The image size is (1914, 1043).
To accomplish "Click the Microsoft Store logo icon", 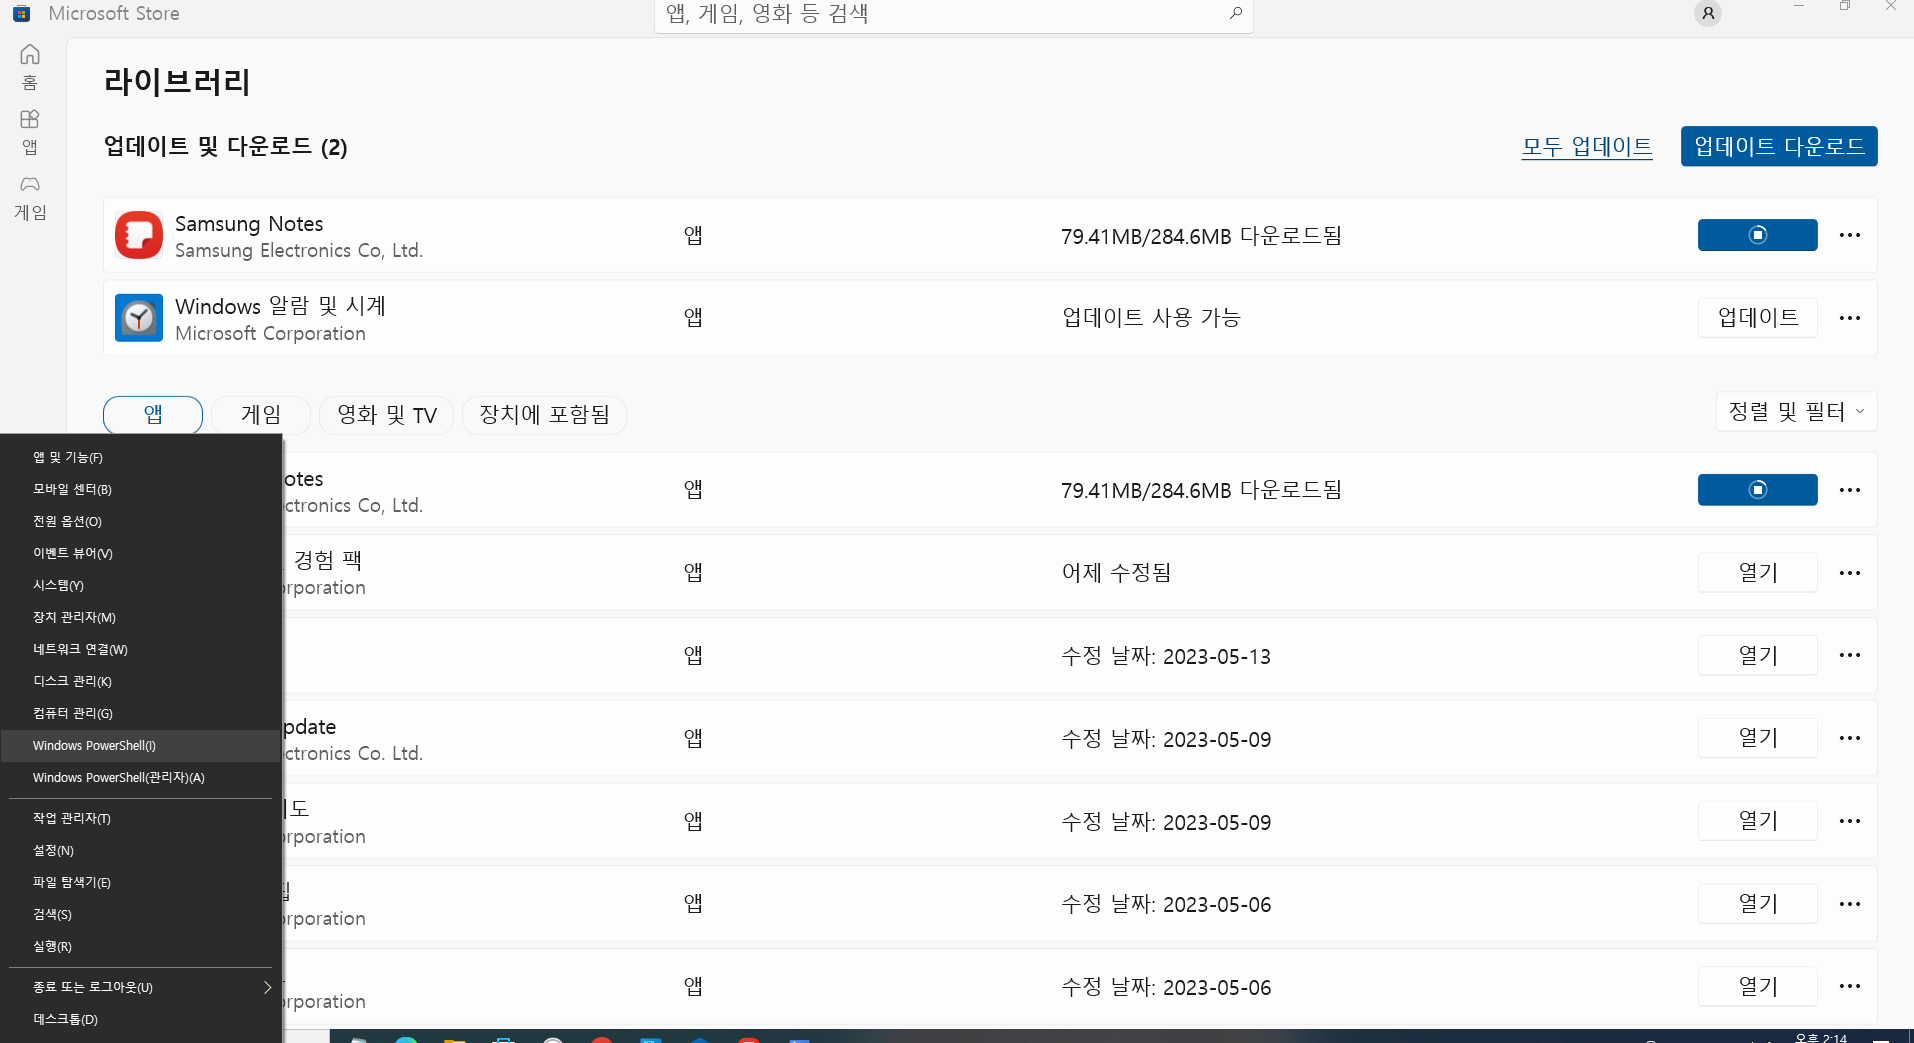I will point(22,14).
